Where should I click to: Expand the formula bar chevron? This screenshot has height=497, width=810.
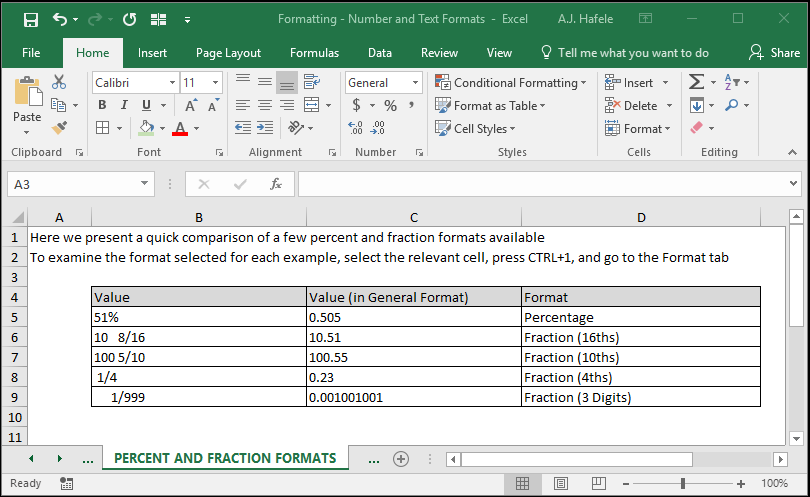[x=793, y=183]
